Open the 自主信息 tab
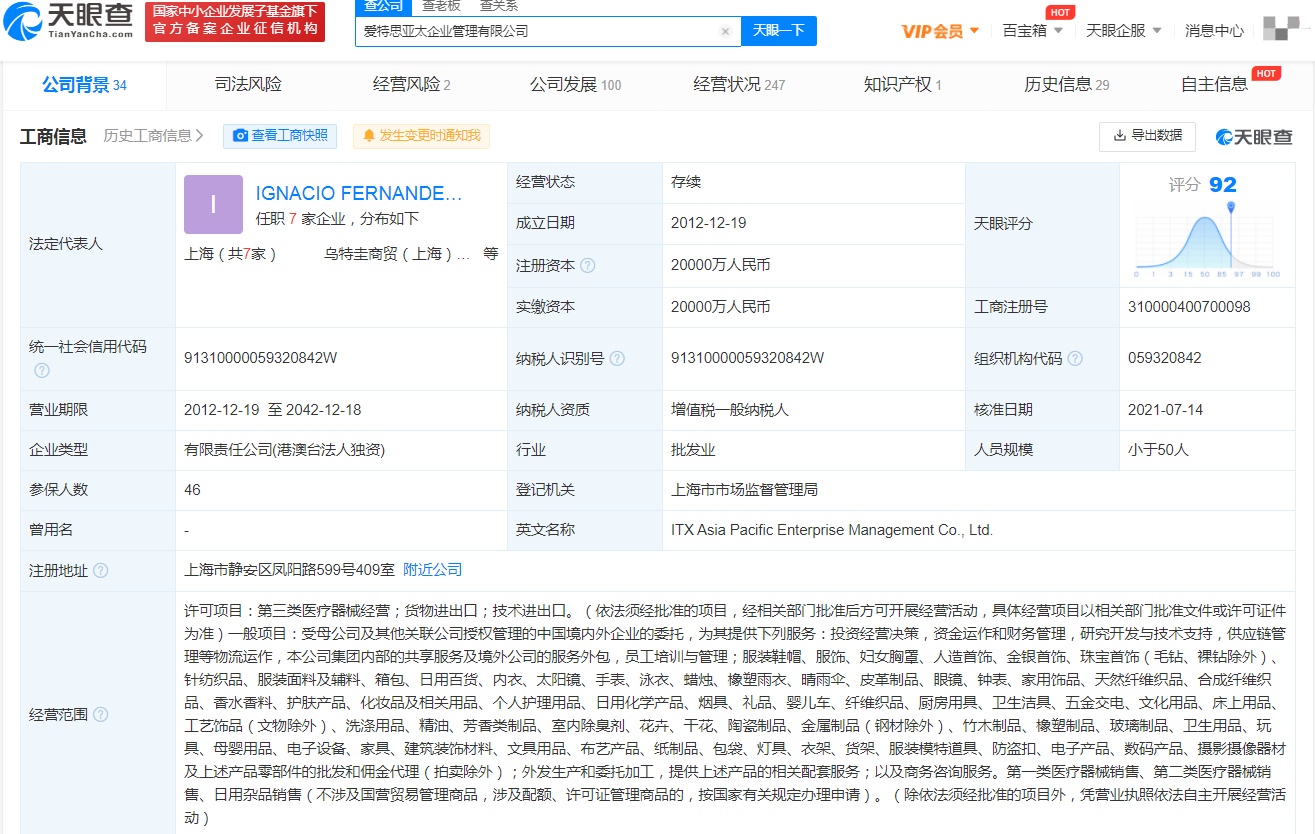This screenshot has height=834, width=1315. (1214, 85)
